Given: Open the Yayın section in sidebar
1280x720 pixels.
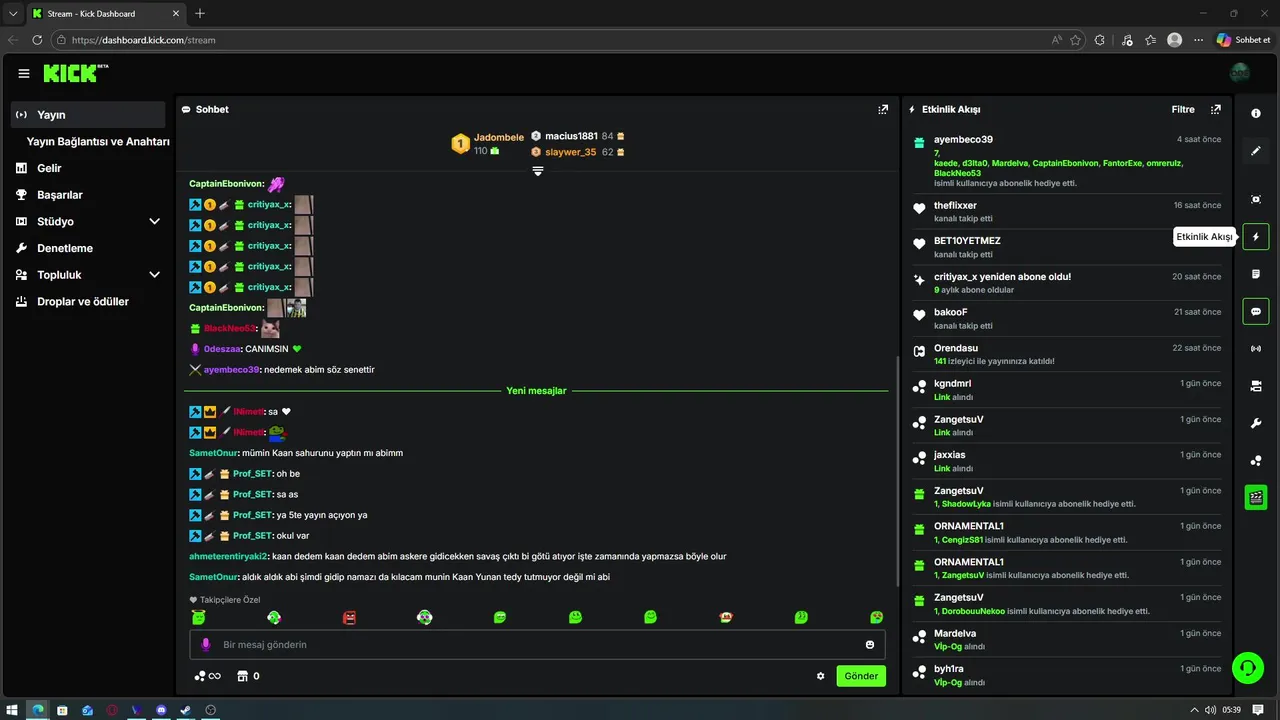Looking at the screenshot, I should pyautogui.click(x=88, y=115).
